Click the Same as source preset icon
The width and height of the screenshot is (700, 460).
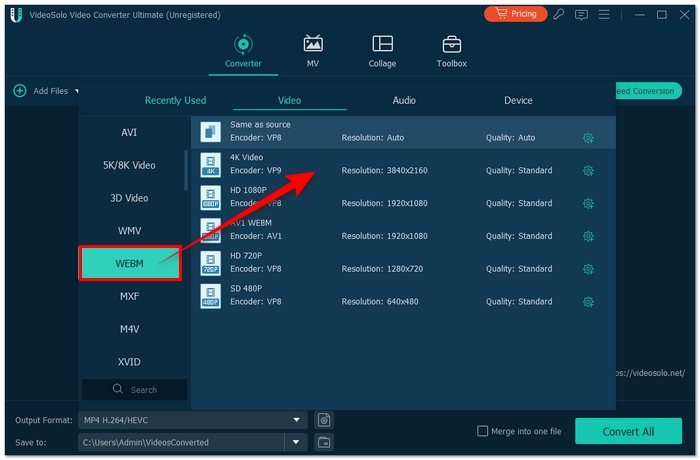[x=210, y=132]
